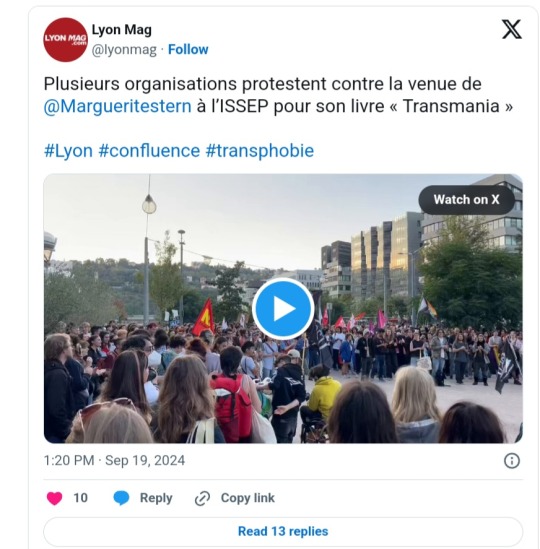Viewport: 540px width, 549px height.
Task: Click the Reply text label
Action: tap(156, 498)
